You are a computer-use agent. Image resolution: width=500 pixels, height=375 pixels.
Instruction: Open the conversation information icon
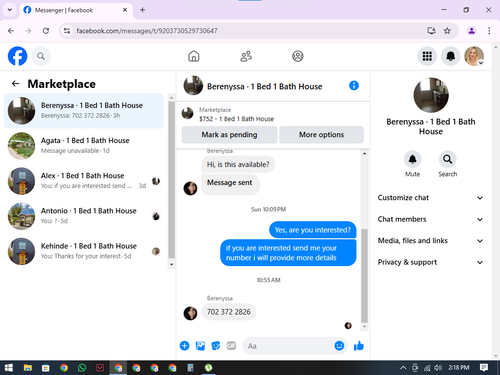pyautogui.click(x=354, y=86)
